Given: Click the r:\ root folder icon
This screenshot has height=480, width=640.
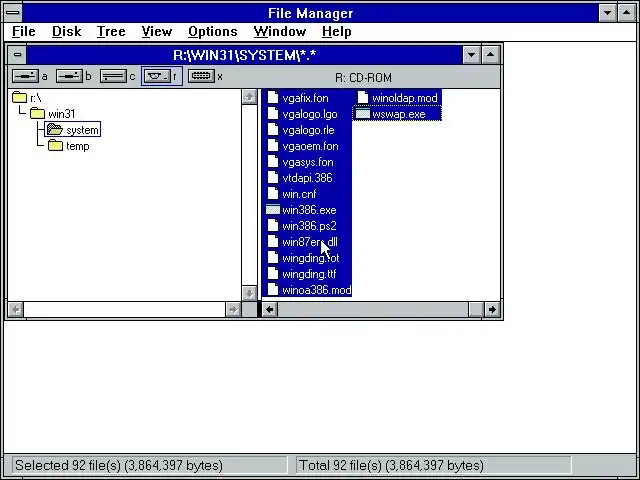Looking at the screenshot, I should click(x=19, y=98).
